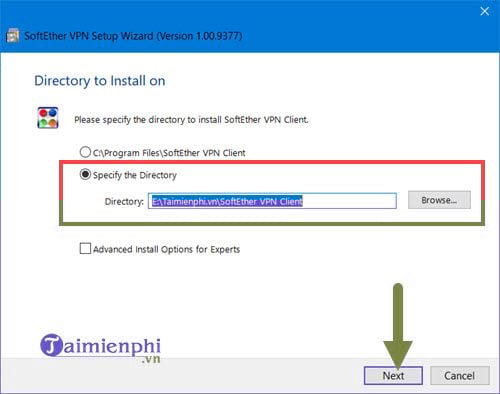Click the Taimienphi.vn watermark logo
Viewport: 500px width, 394px height.
[x=101, y=348]
